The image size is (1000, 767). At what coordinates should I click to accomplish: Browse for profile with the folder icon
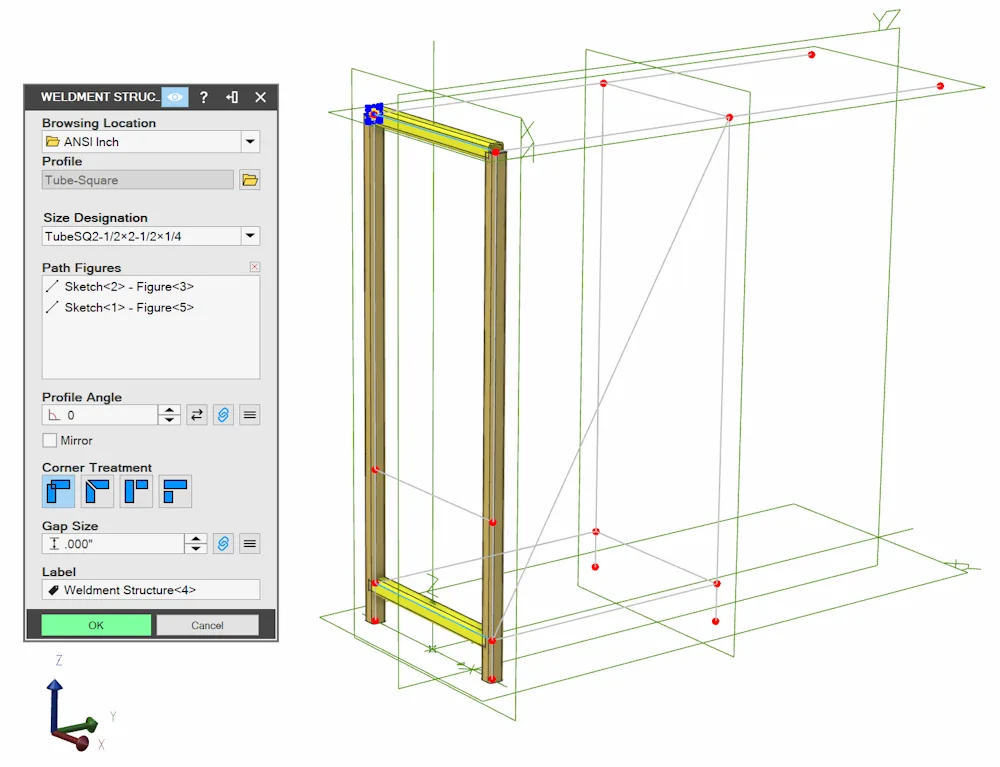250,180
